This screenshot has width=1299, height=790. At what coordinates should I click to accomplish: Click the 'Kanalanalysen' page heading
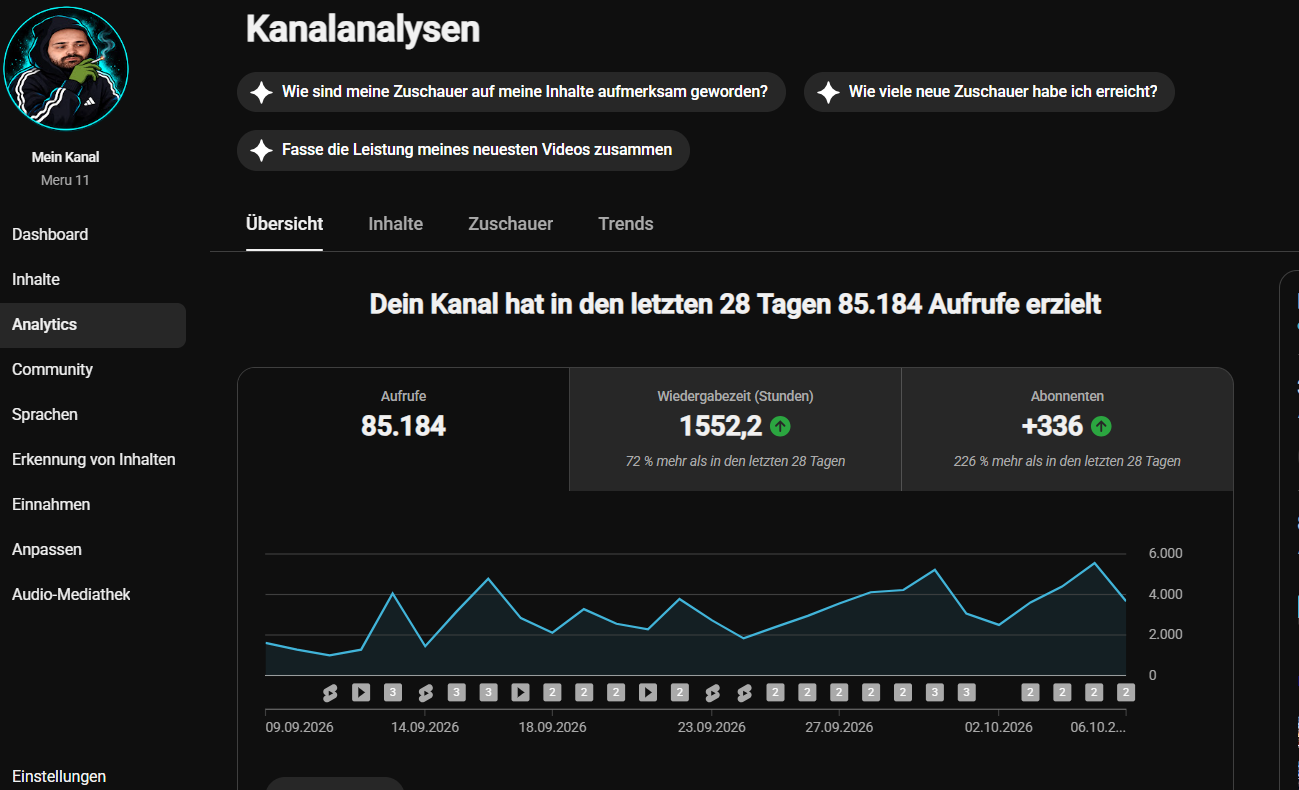point(363,29)
